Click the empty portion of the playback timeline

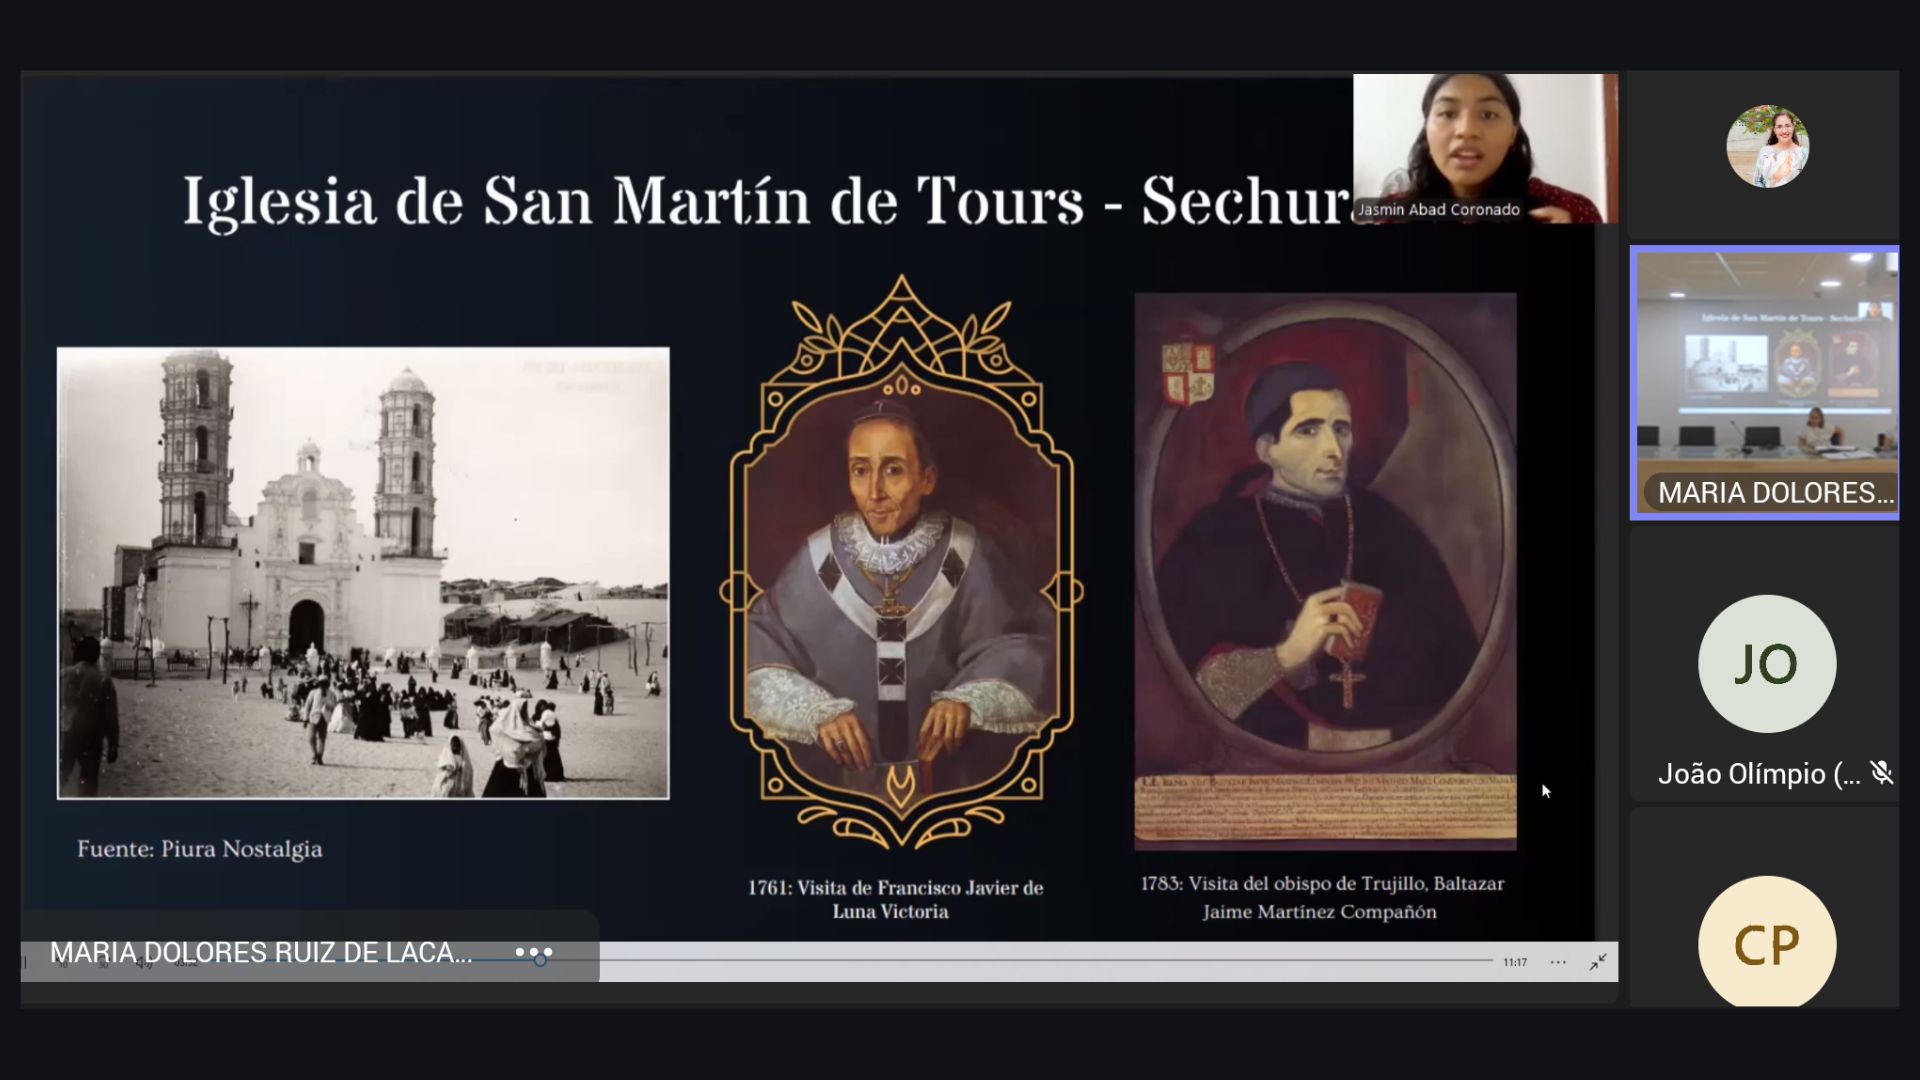1000,961
